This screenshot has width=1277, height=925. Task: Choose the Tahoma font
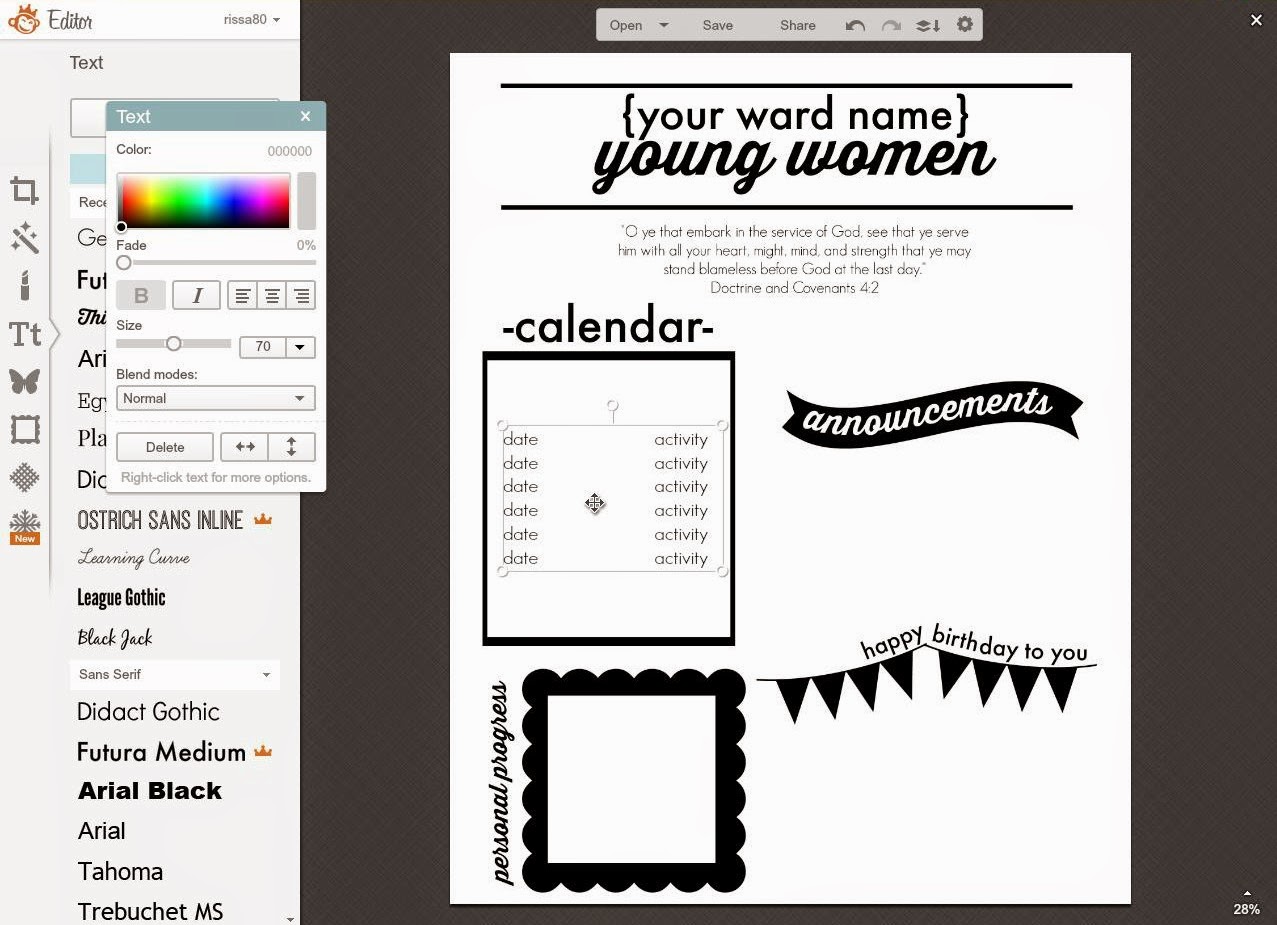pyautogui.click(x=120, y=871)
